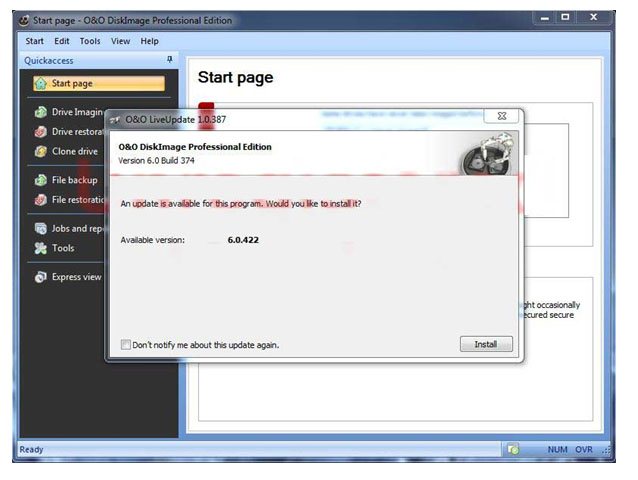
Task: Open Clone drive label in sidebar
Action: [75, 151]
